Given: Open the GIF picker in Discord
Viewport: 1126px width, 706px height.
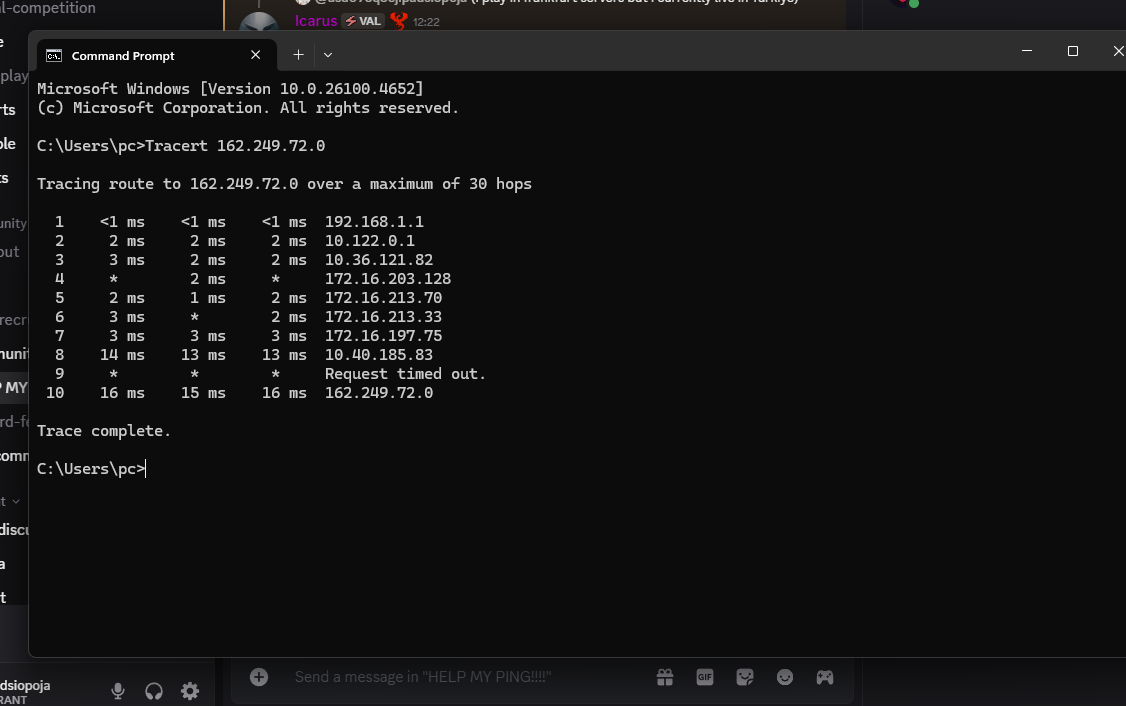Looking at the screenshot, I should pos(705,677).
